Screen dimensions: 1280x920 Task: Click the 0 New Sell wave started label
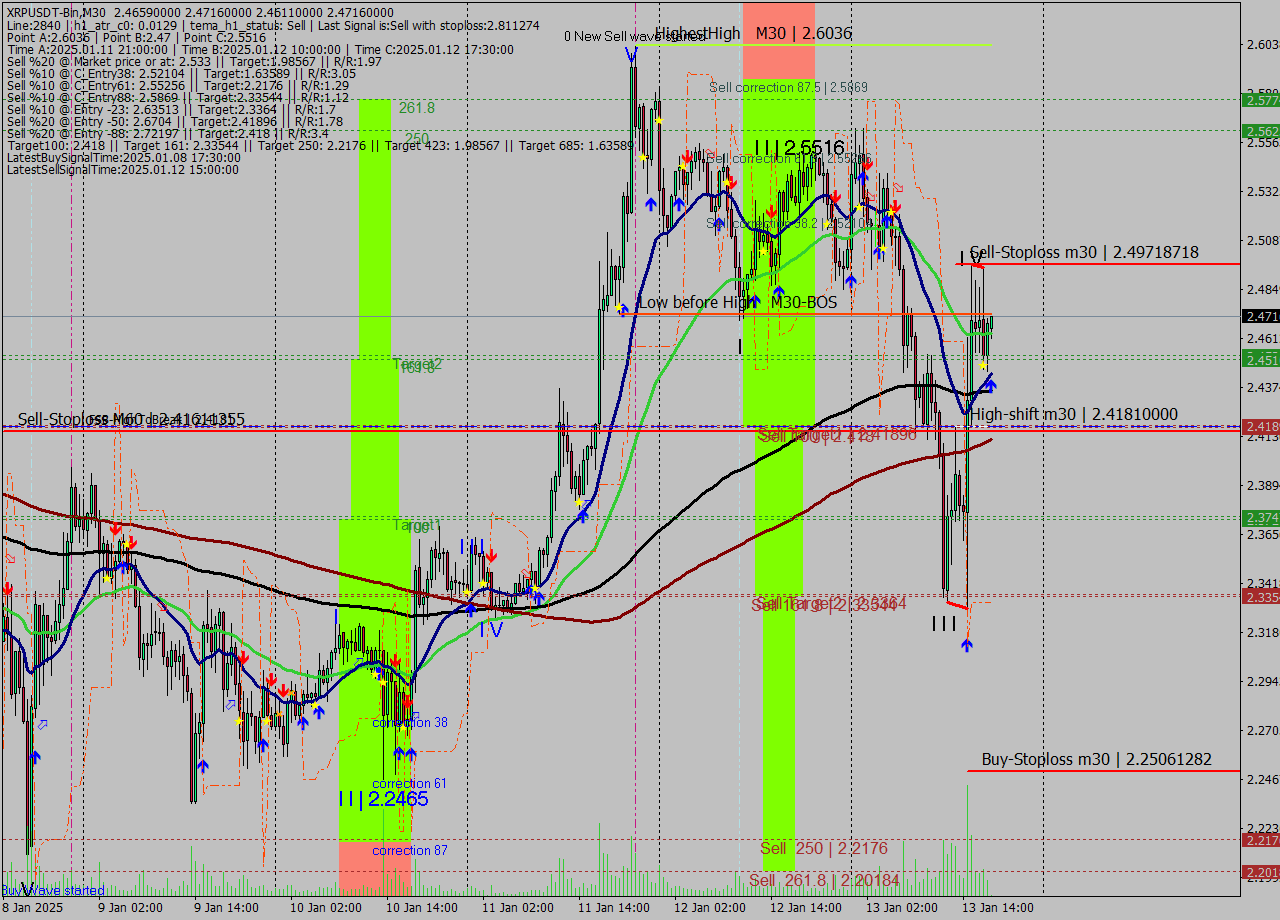coord(634,36)
